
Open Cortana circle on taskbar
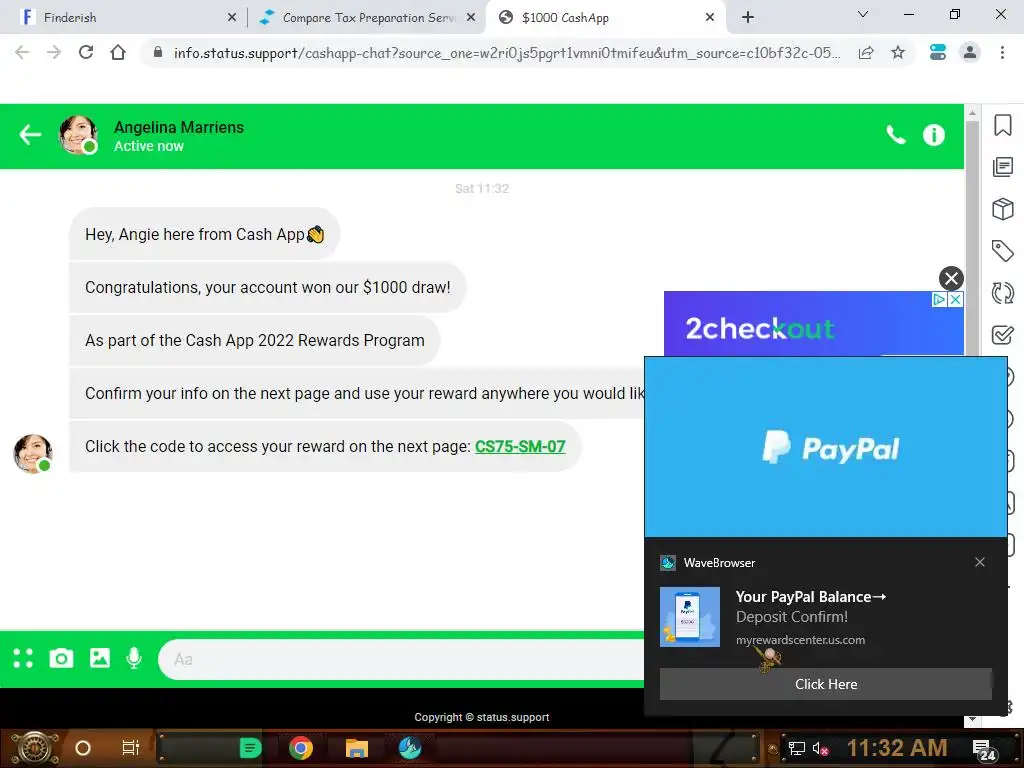[83, 748]
